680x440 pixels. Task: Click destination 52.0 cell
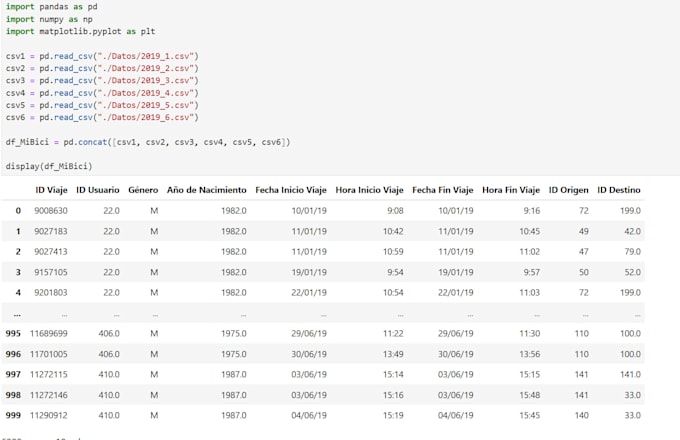[632, 272]
